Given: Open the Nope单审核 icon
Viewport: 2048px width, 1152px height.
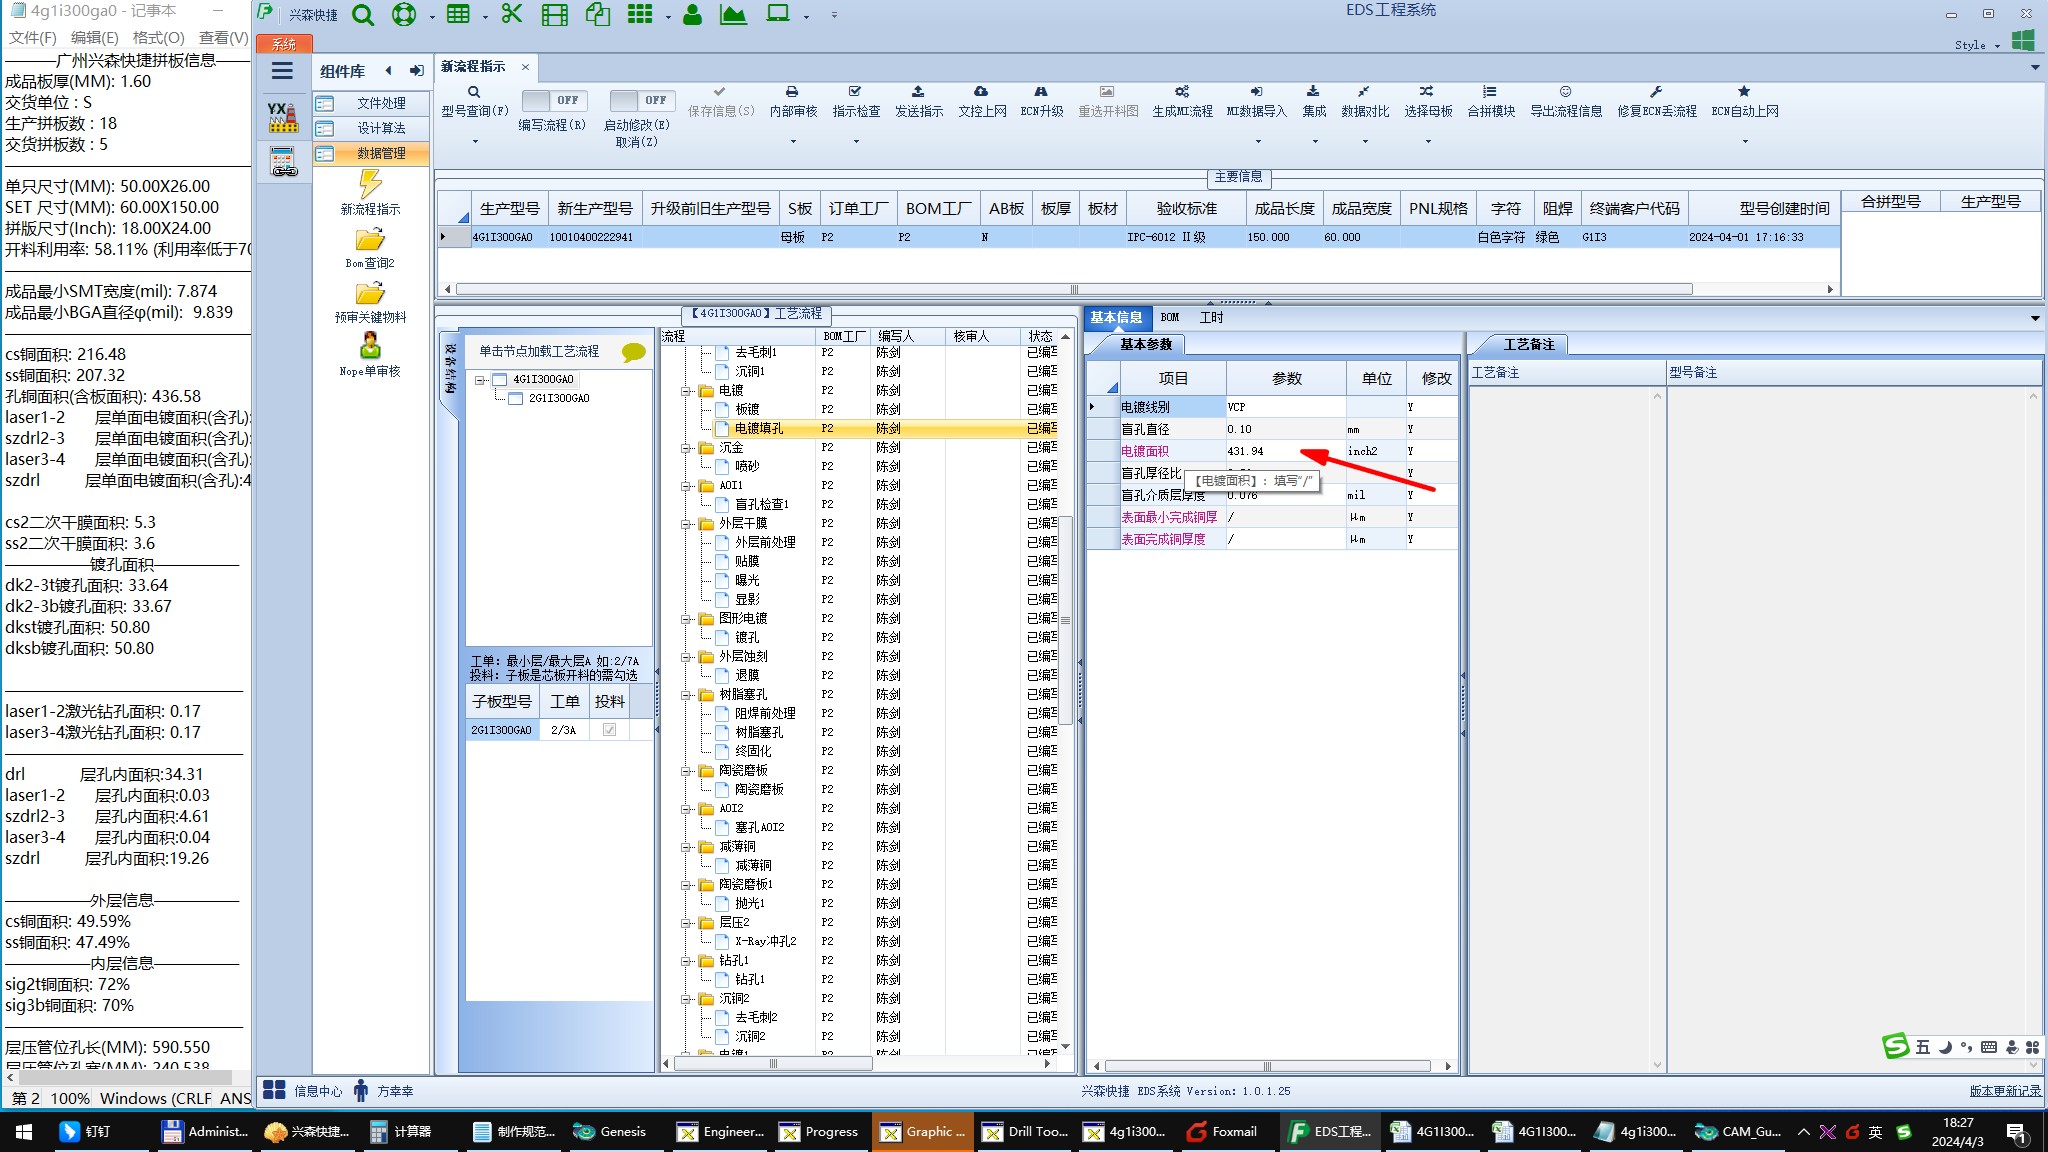Looking at the screenshot, I should (x=370, y=346).
